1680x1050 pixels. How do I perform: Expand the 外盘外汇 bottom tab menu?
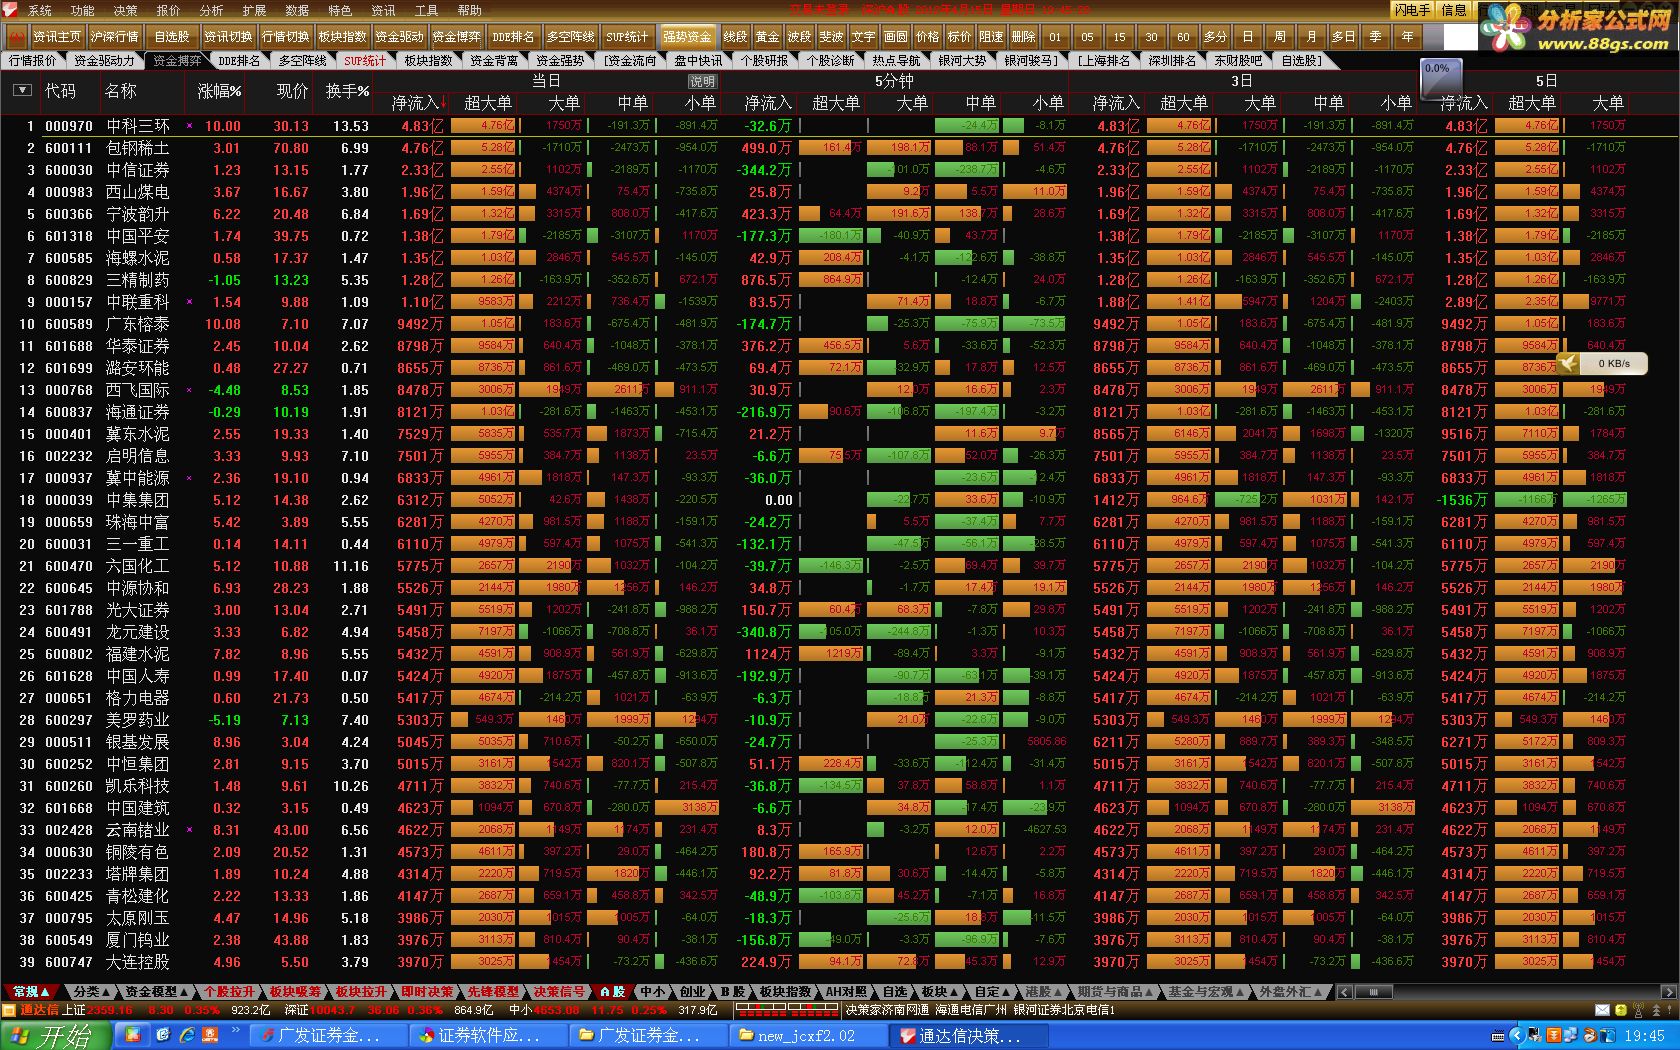click(1291, 991)
